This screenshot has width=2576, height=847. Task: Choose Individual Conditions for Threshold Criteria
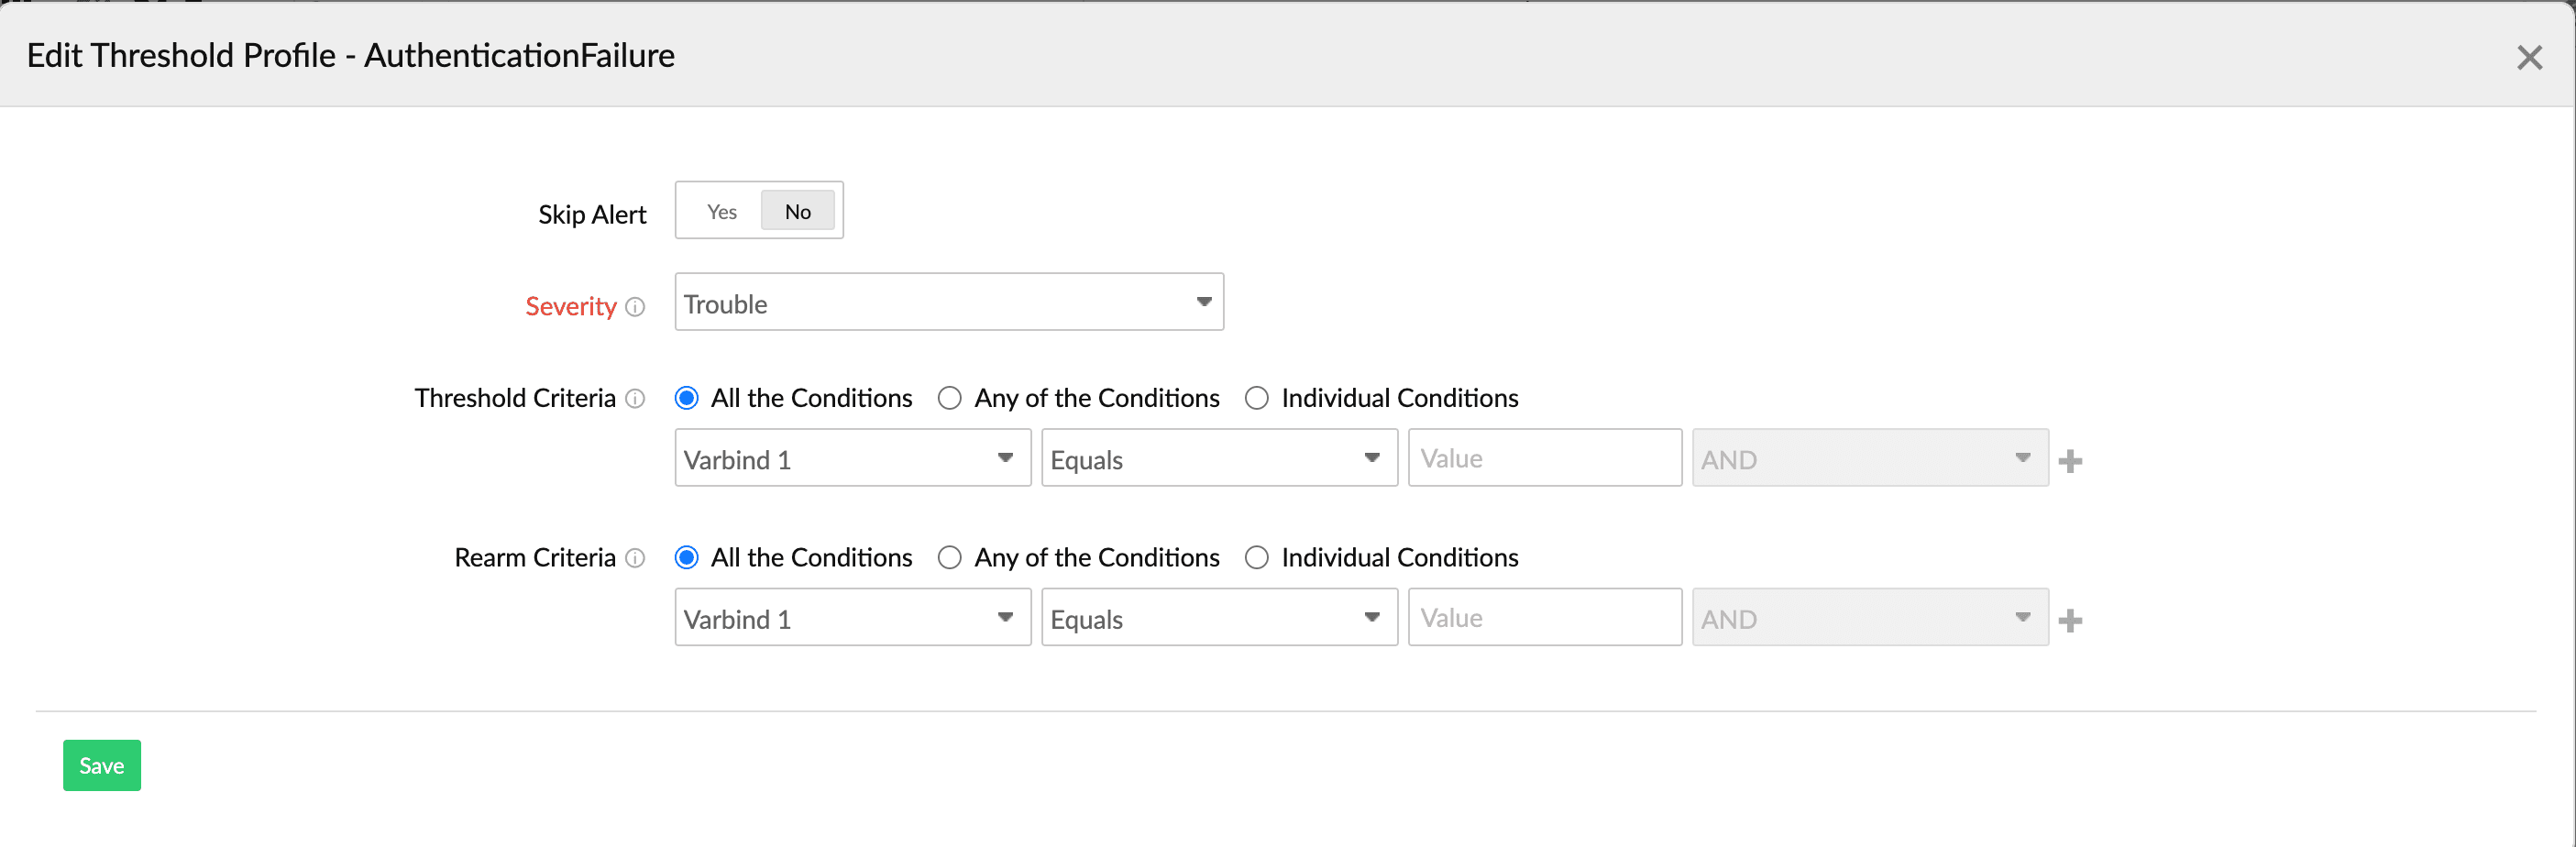tap(1257, 399)
